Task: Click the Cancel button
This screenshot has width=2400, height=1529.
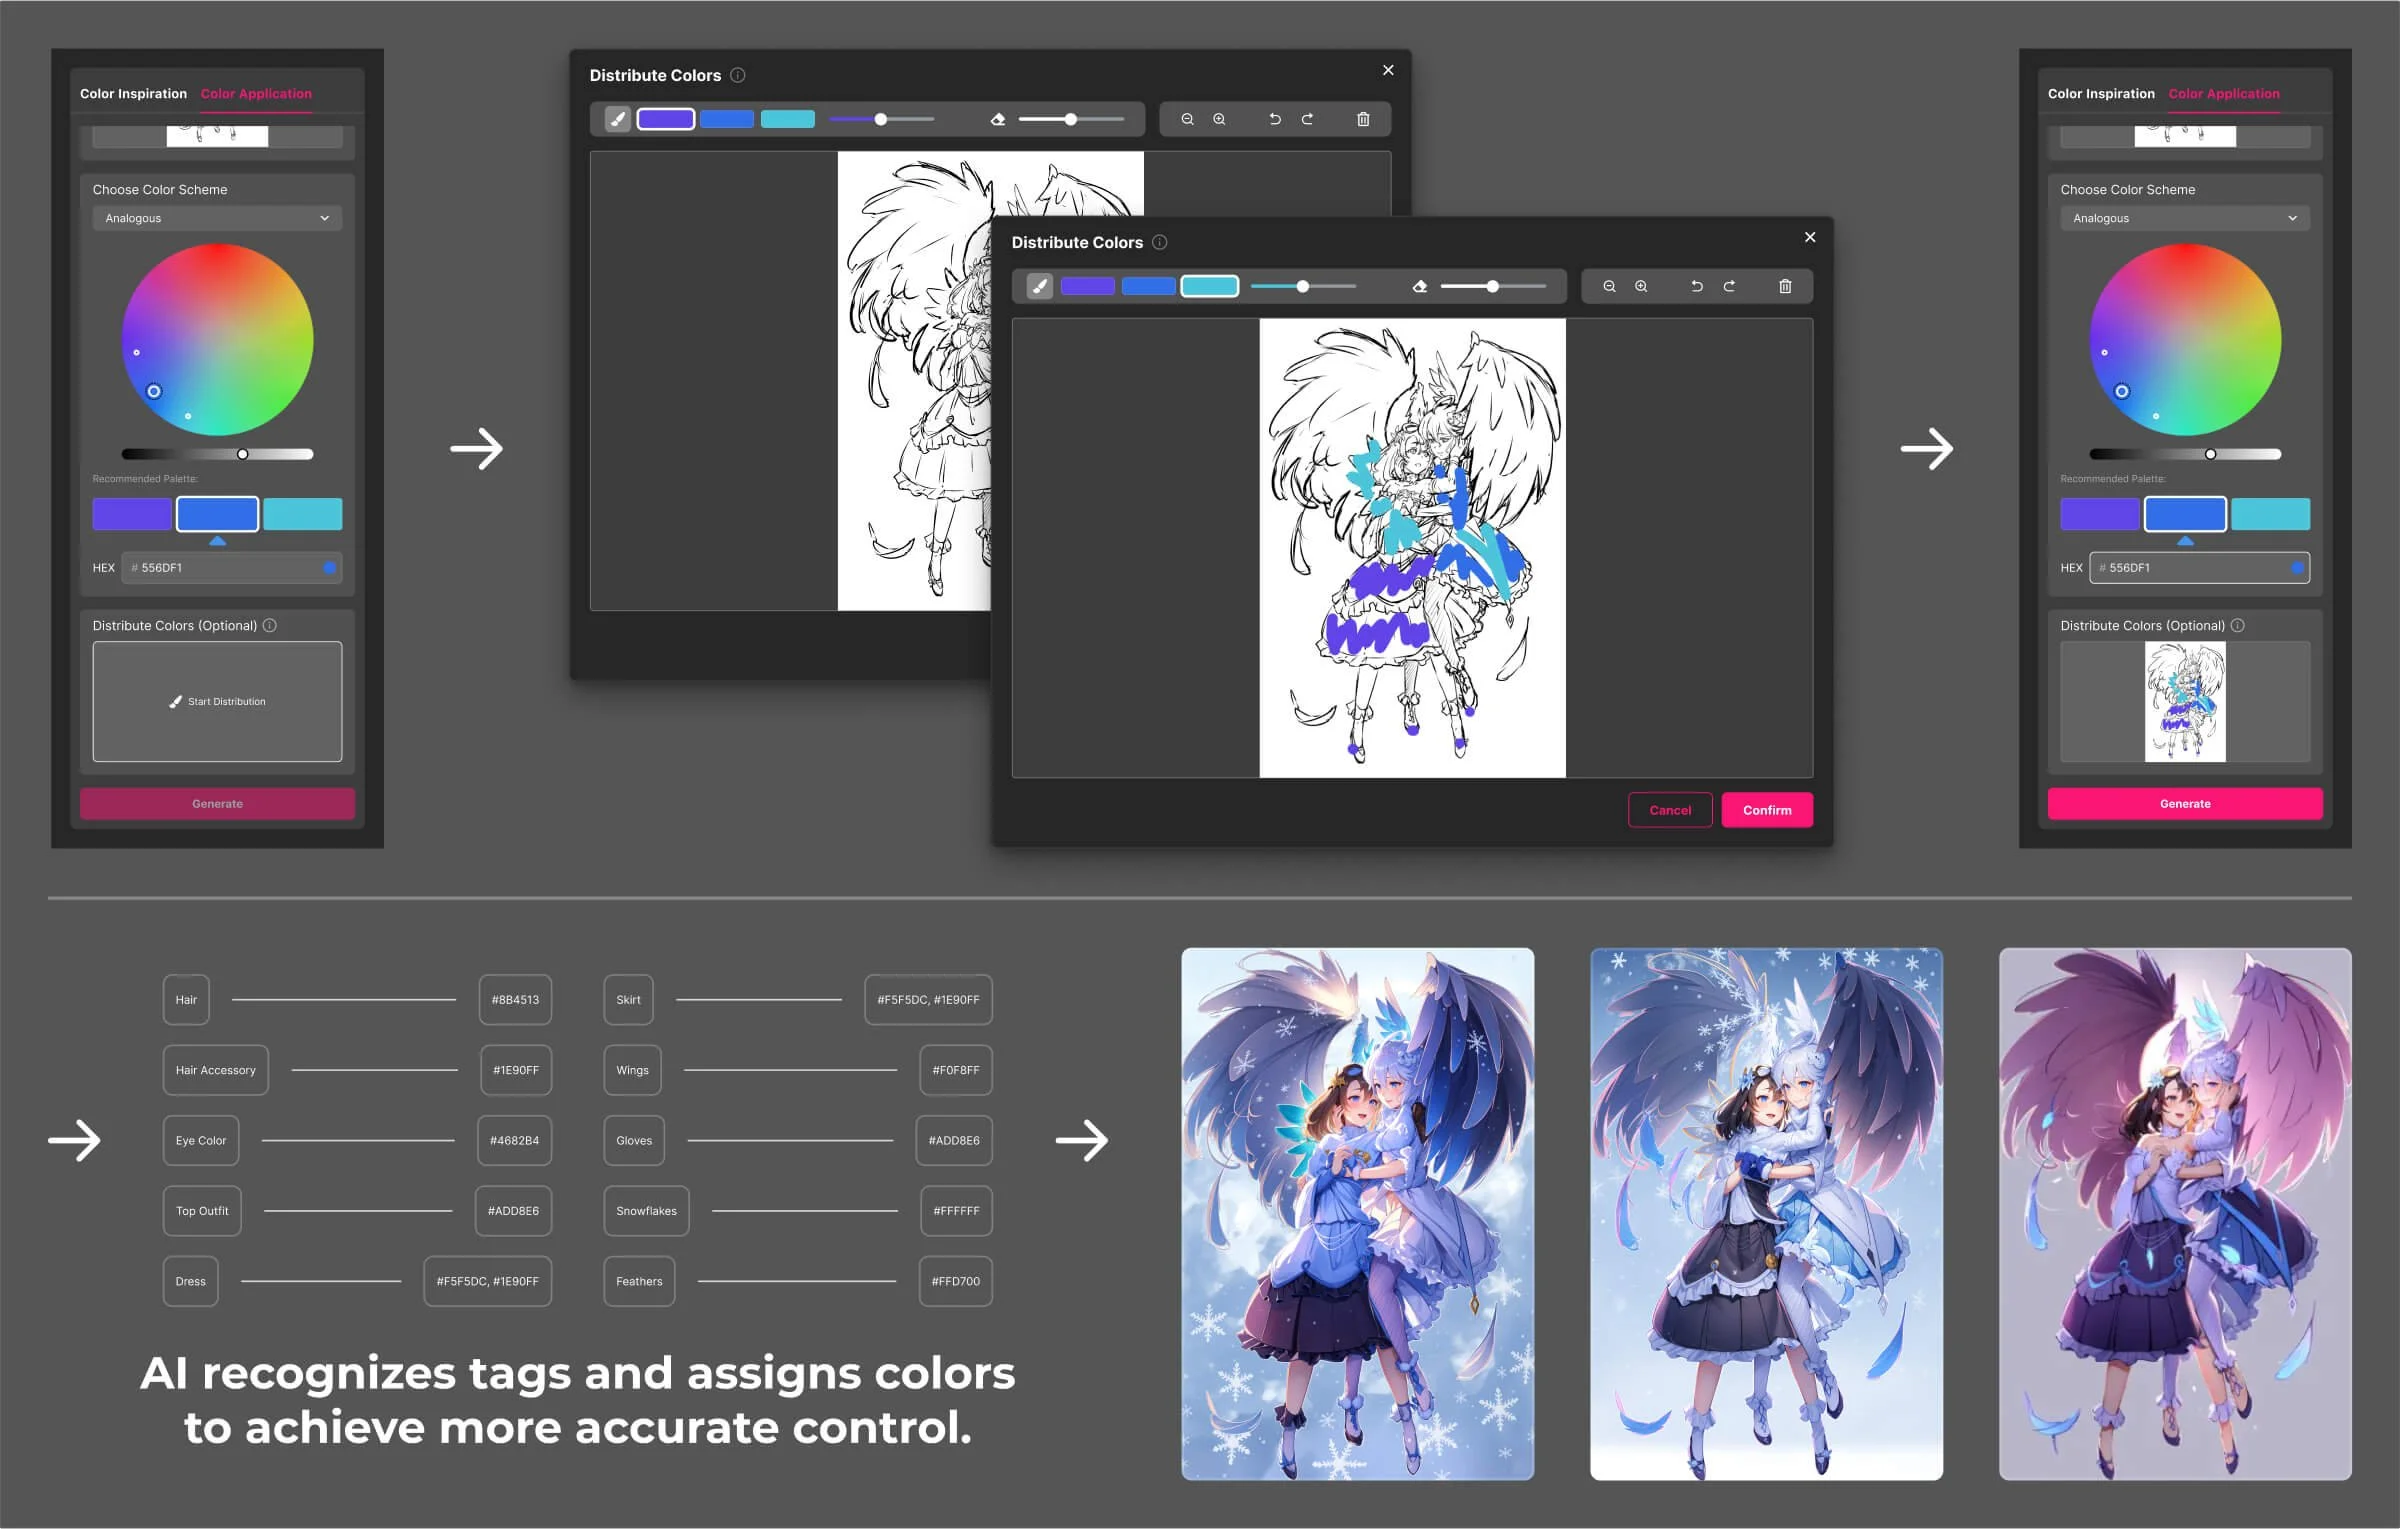Action: coord(1669,810)
